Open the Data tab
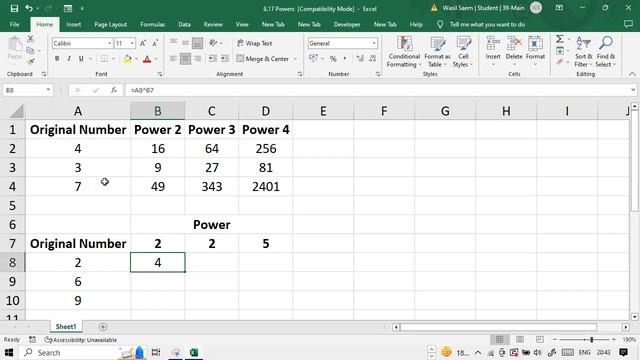 coord(184,24)
